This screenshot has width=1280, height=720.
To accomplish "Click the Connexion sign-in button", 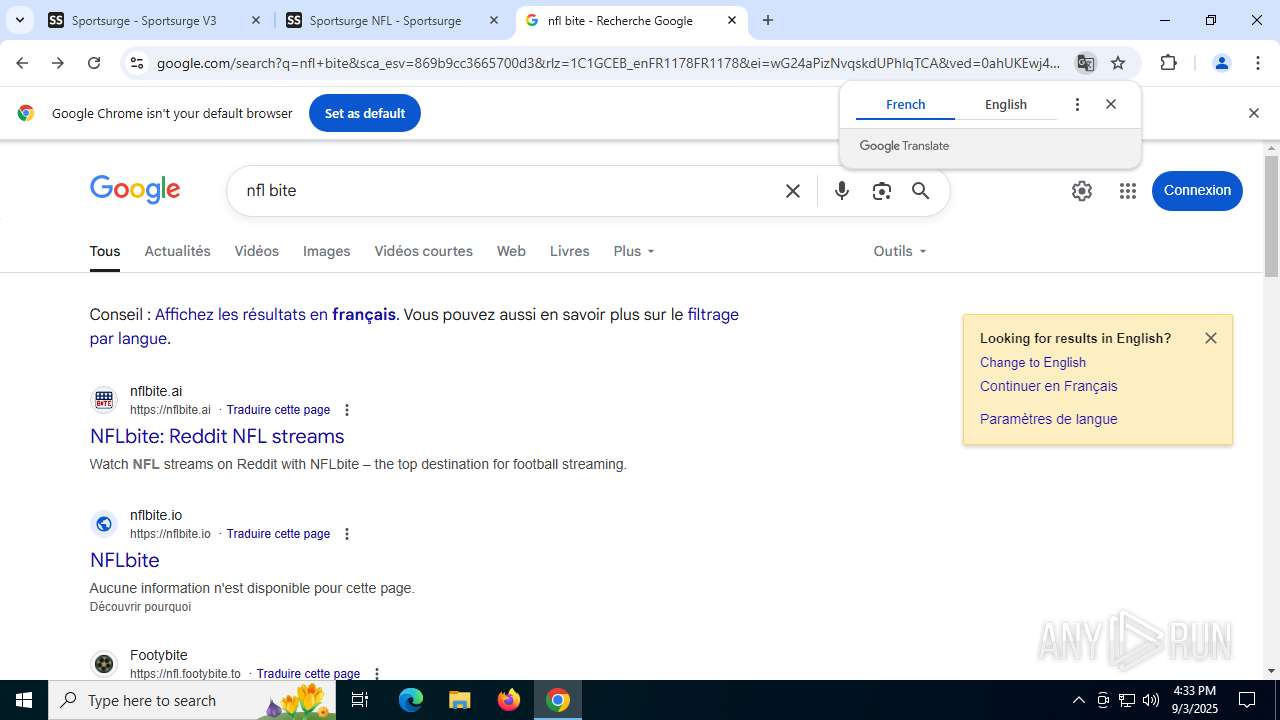I will click(1197, 190).
